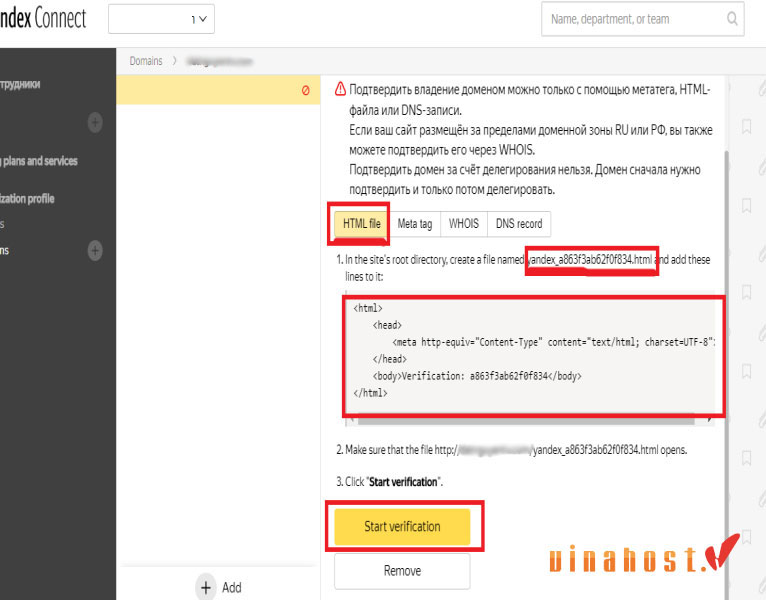Select the HTML file tab

tap(362, 224)
